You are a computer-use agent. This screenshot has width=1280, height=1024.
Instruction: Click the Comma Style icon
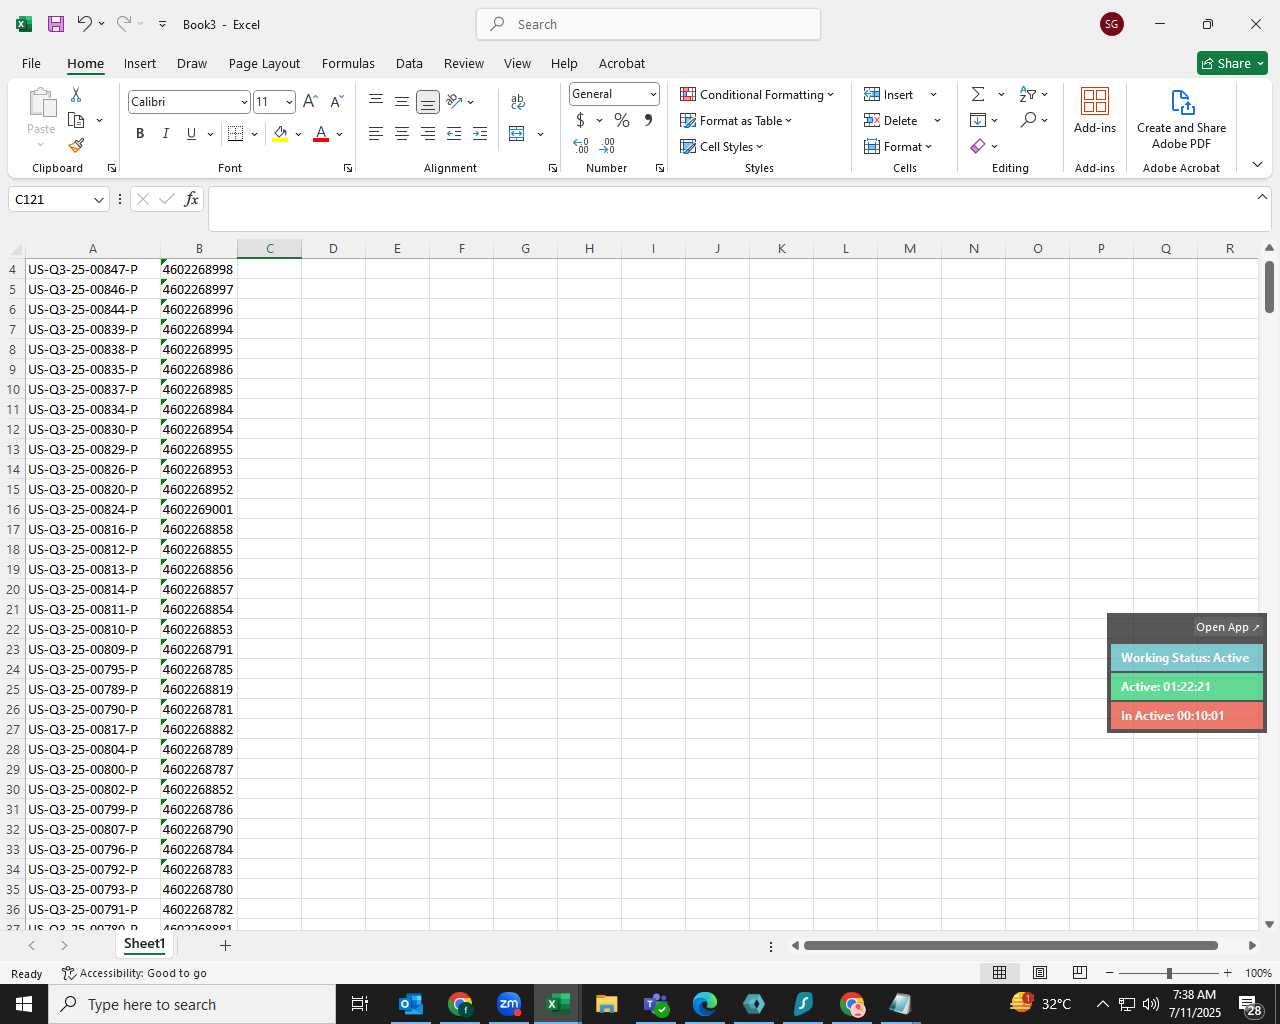pyautogui.click(x=648, y=120)
